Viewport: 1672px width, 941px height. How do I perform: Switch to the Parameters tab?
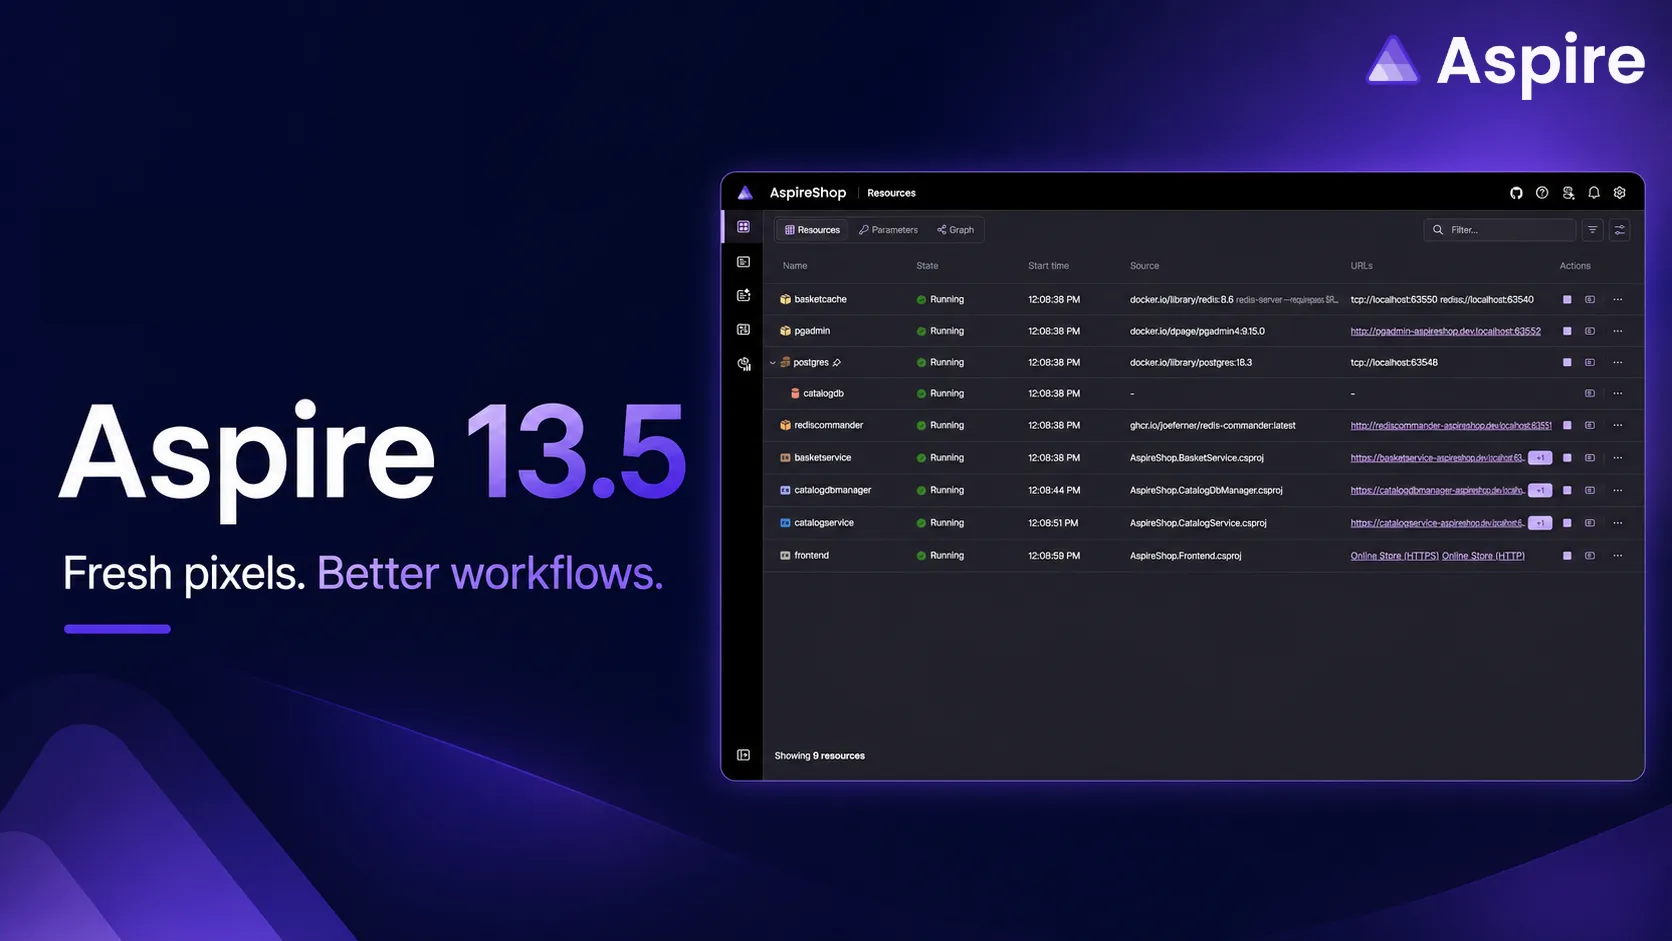tap(888, 230)
